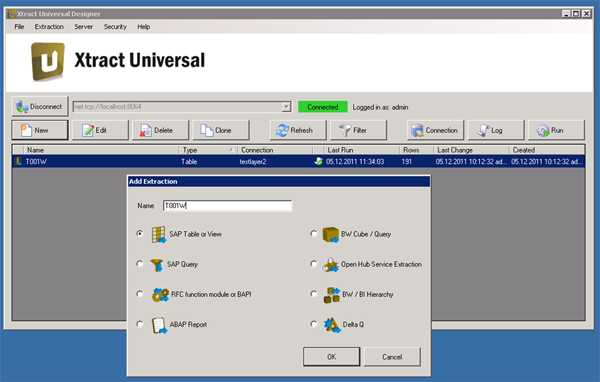This screenshot has height=382, width=600.
Task: Click the Last Run column header
Action: click(x=362, y=150)
